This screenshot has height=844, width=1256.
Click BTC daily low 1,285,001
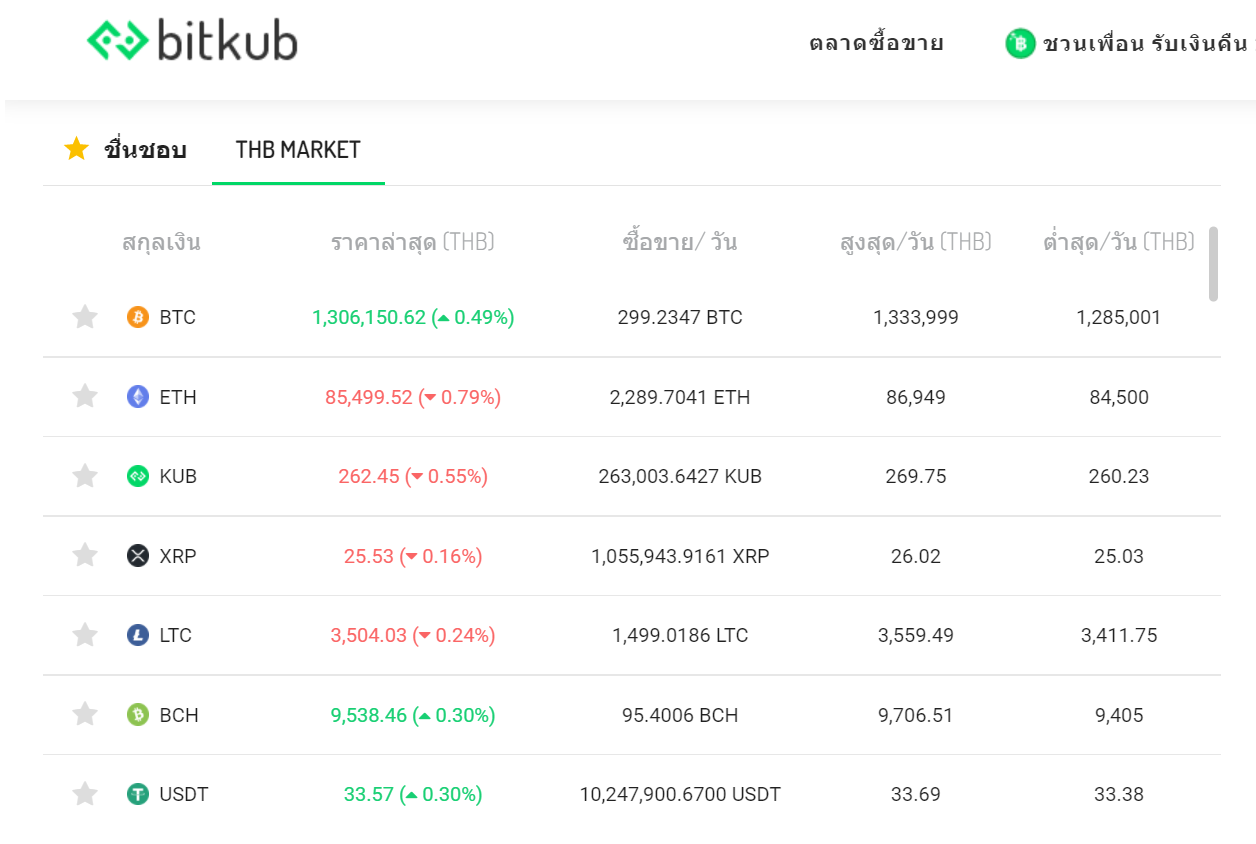(x=1119, y=317)
